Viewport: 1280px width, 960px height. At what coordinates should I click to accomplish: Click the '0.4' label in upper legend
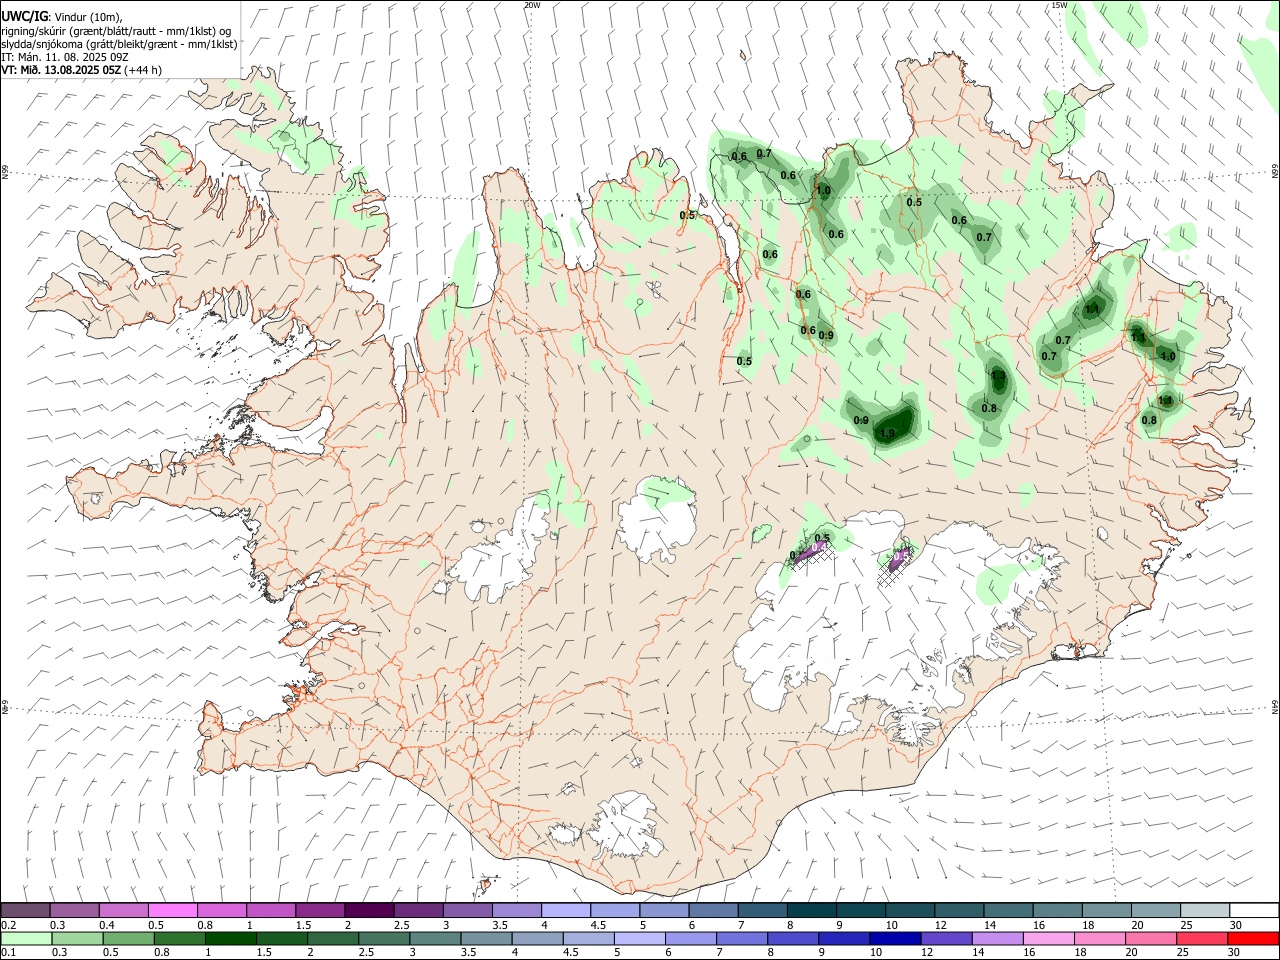[x=107, y=925]
